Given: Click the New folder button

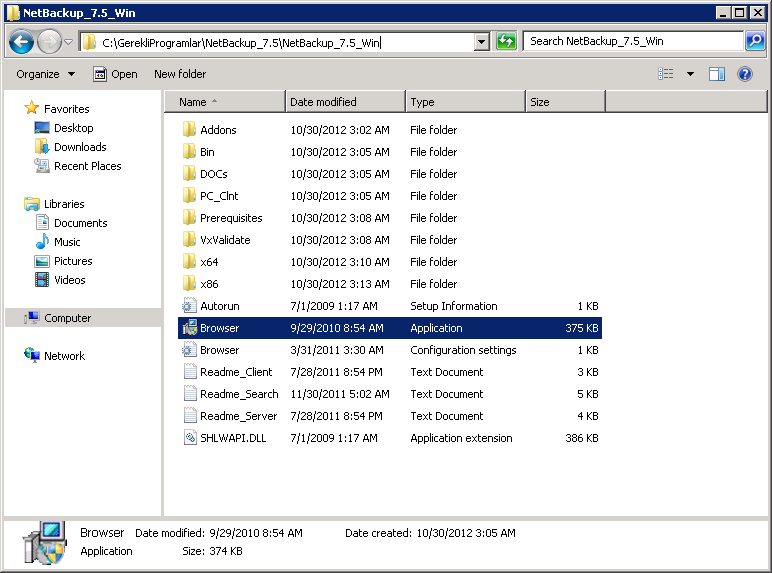Looking at the screenshot, I should pyautogui.click(x=180, y=74).
